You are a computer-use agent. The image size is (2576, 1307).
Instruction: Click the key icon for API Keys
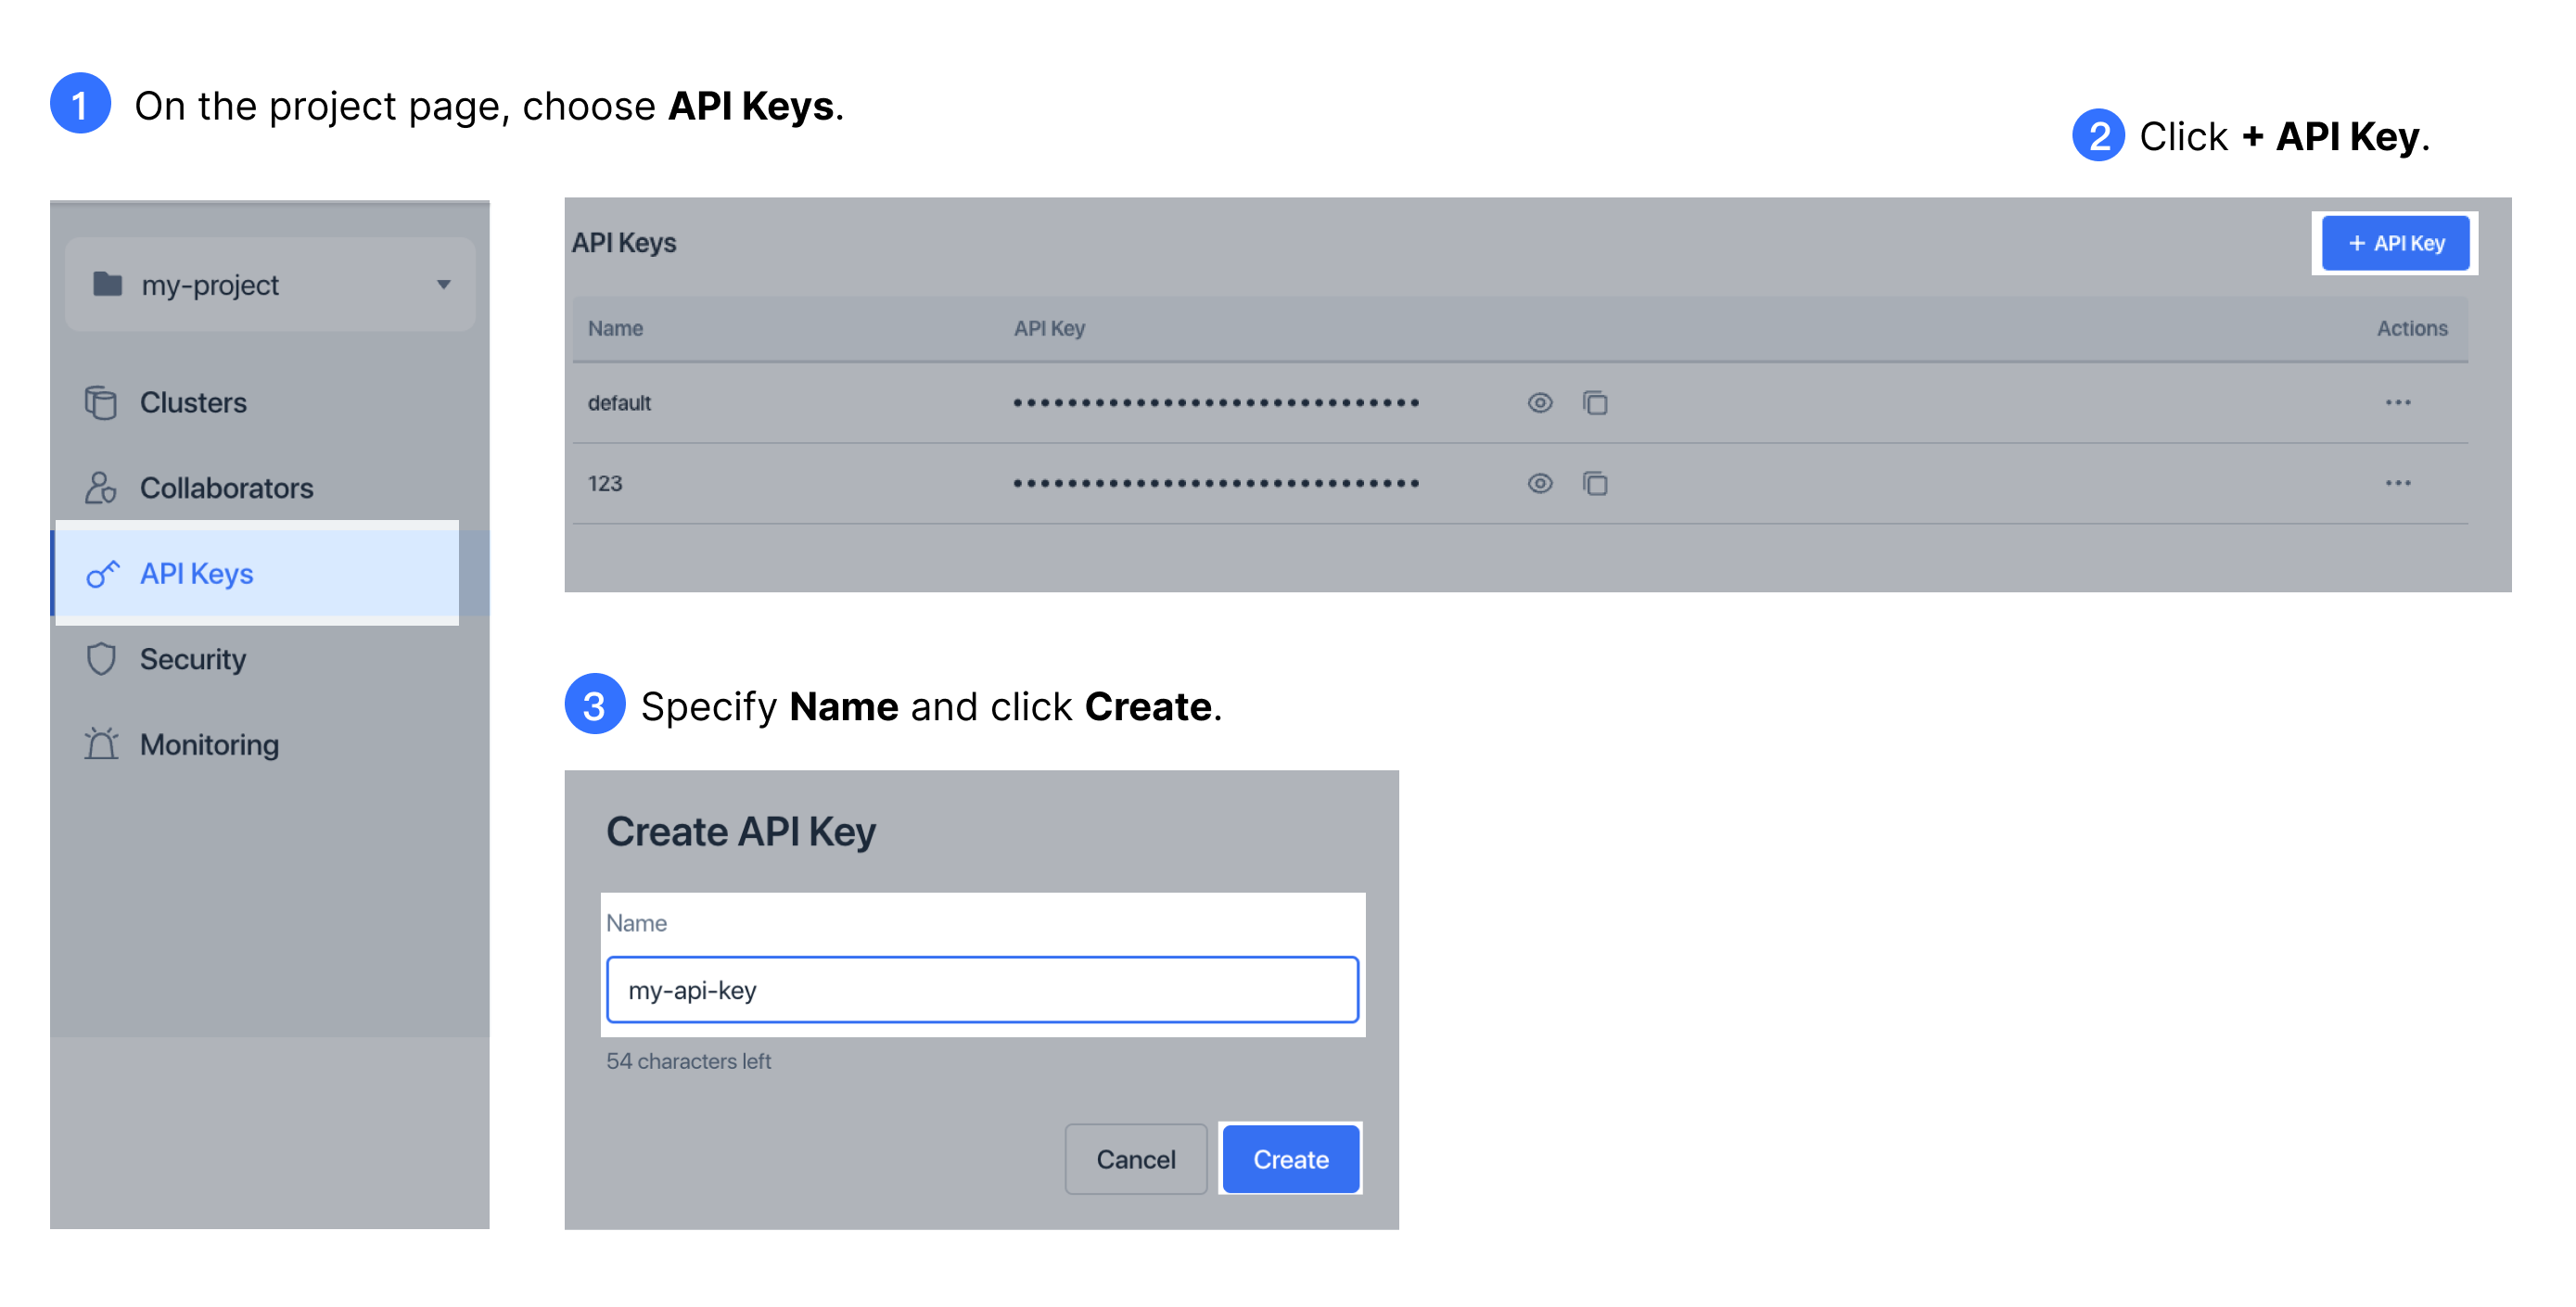(x=102, y=574)
